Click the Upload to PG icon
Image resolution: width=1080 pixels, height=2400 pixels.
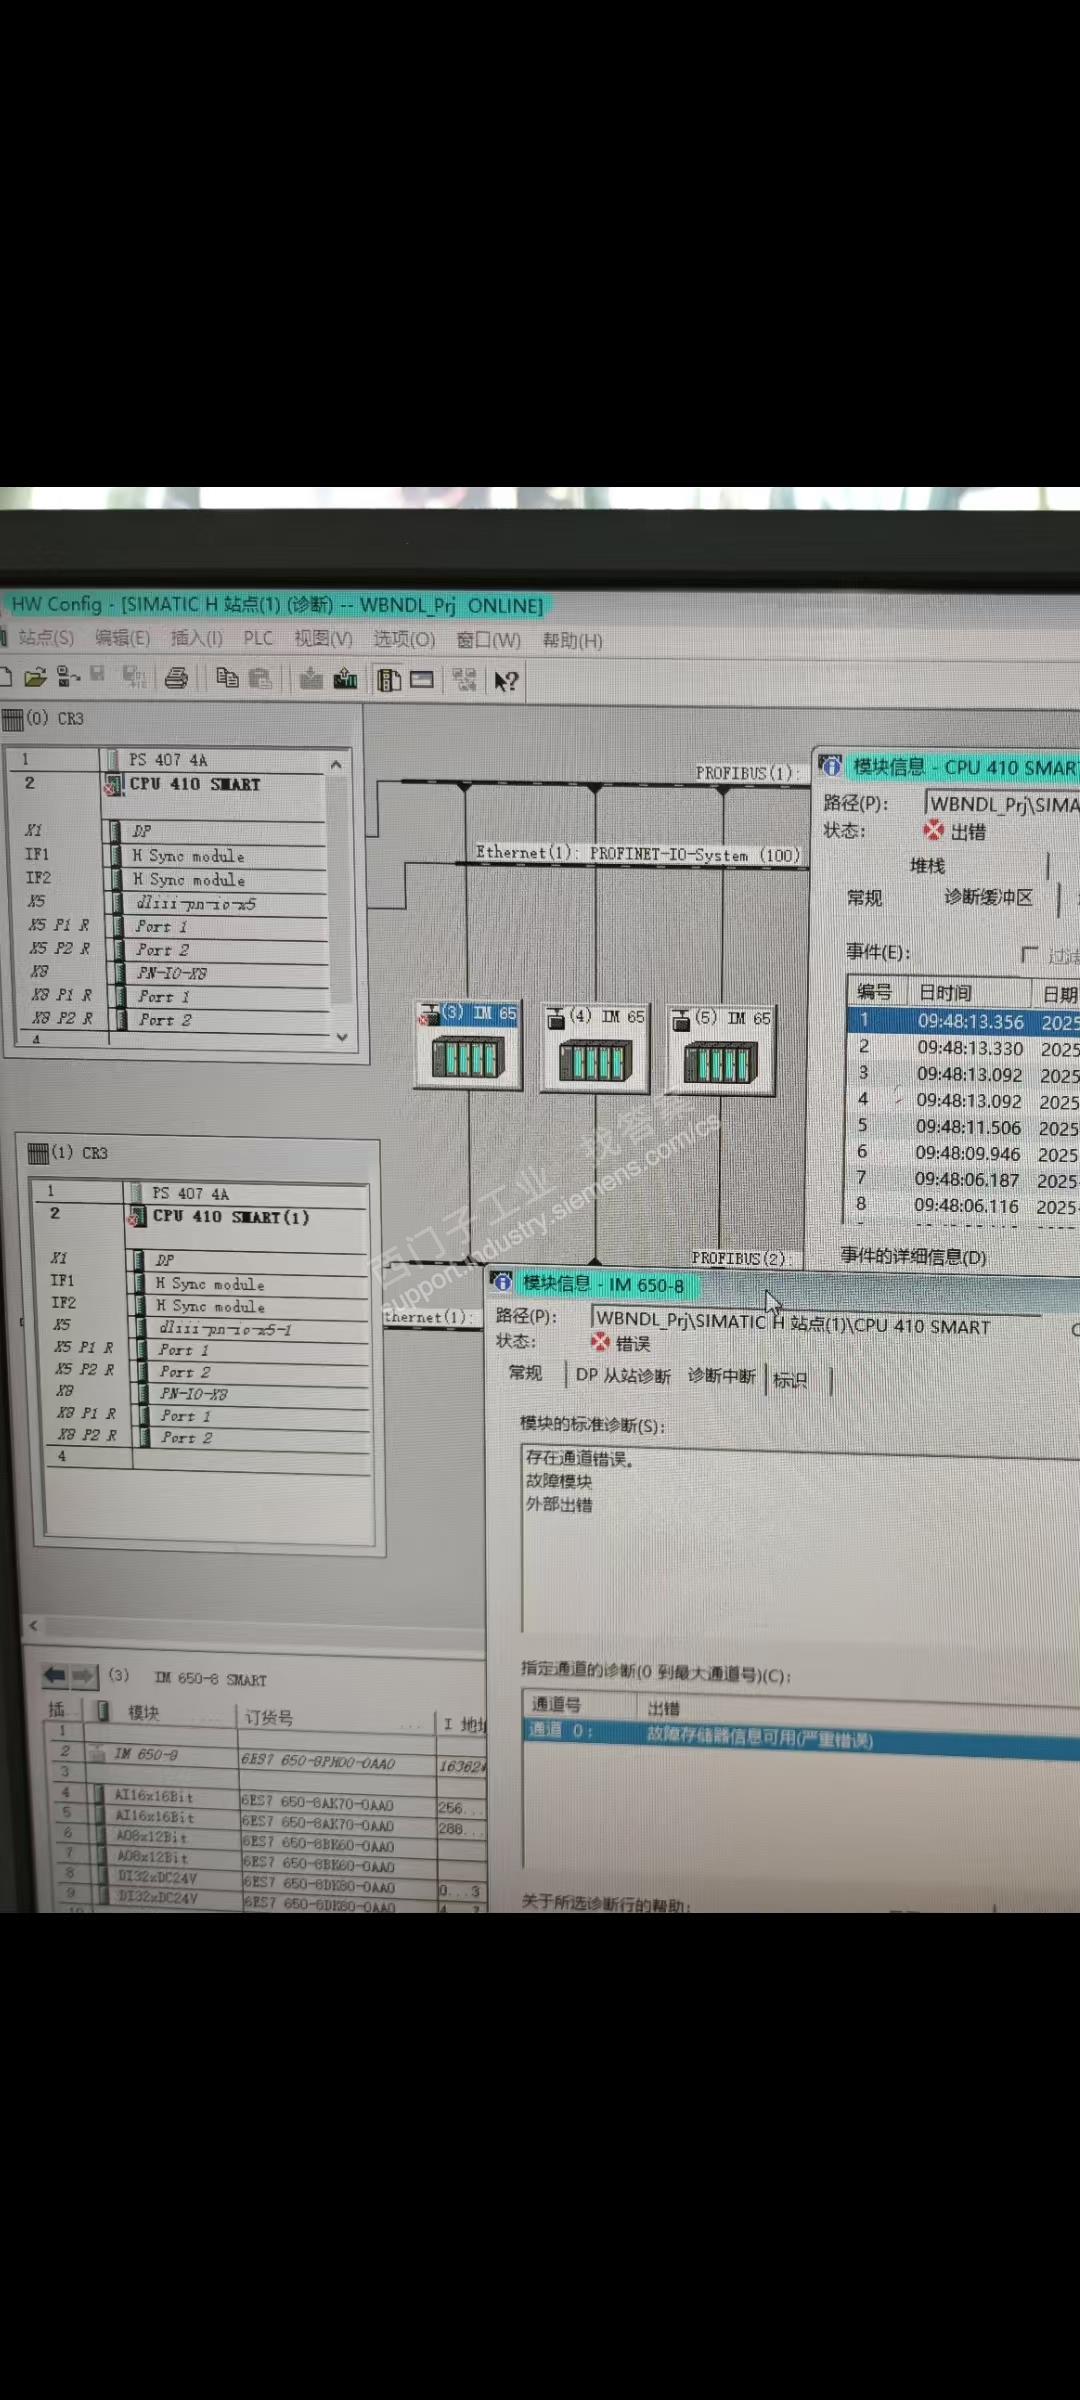pos(346,679)
